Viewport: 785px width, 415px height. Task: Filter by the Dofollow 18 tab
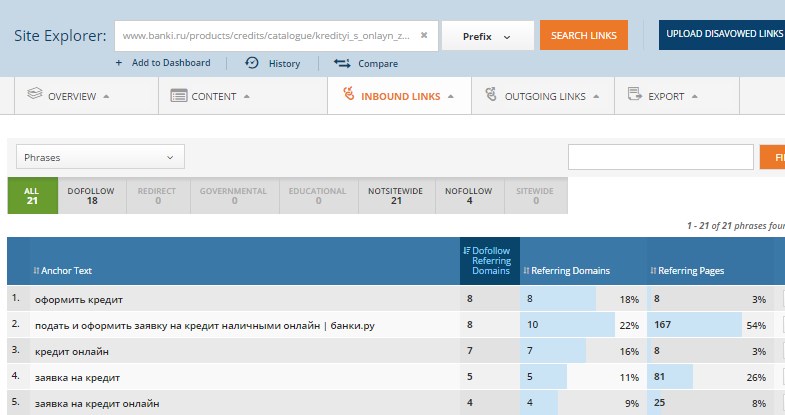click(x=92, y=196)
